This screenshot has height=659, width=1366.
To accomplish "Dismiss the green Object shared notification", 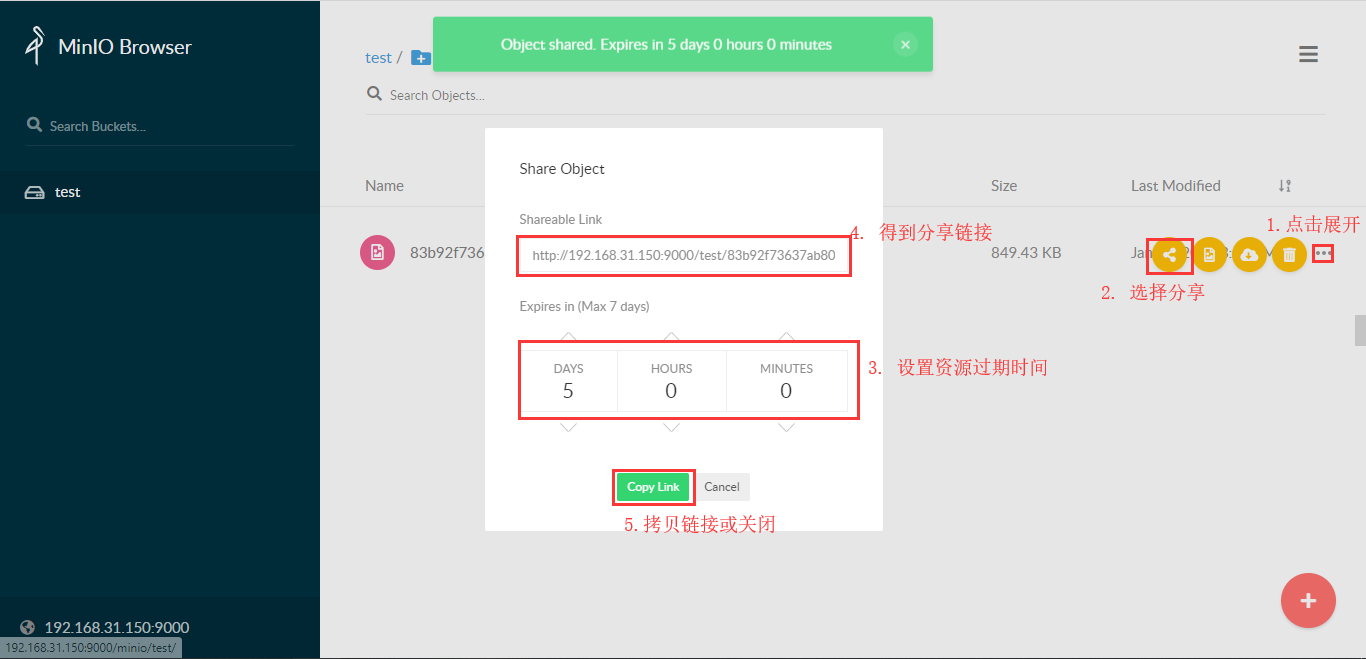I will 905,44.
